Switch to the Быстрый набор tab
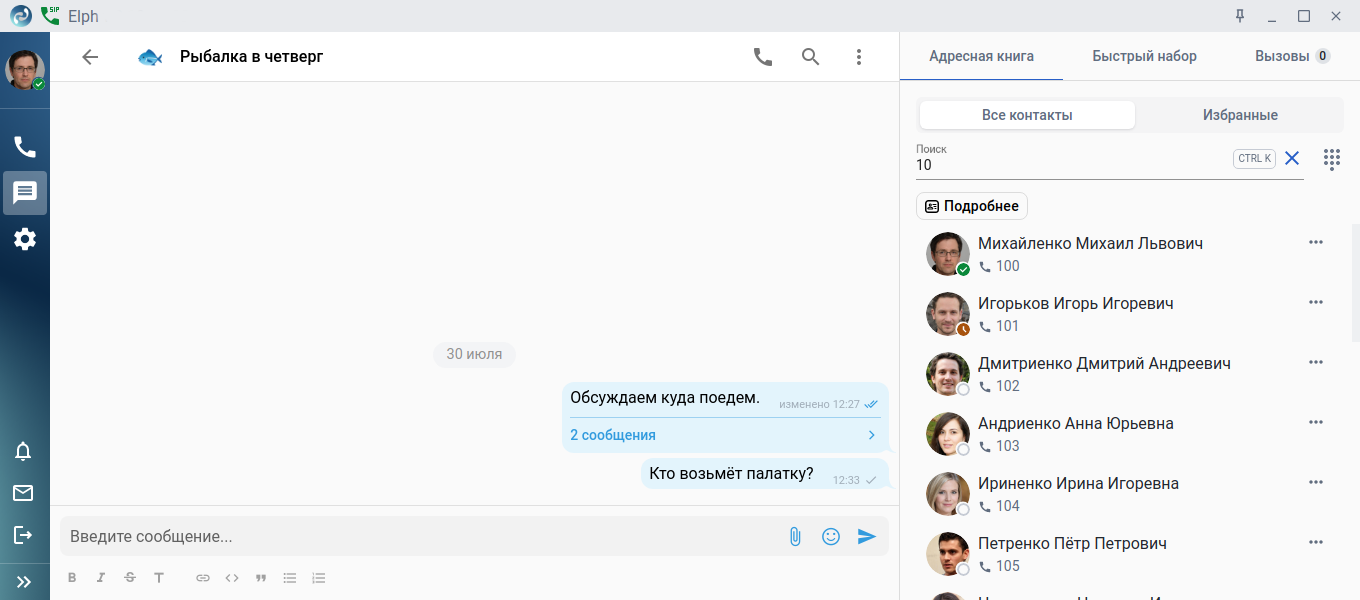Screen dimensions: 1360x600 1144,56
